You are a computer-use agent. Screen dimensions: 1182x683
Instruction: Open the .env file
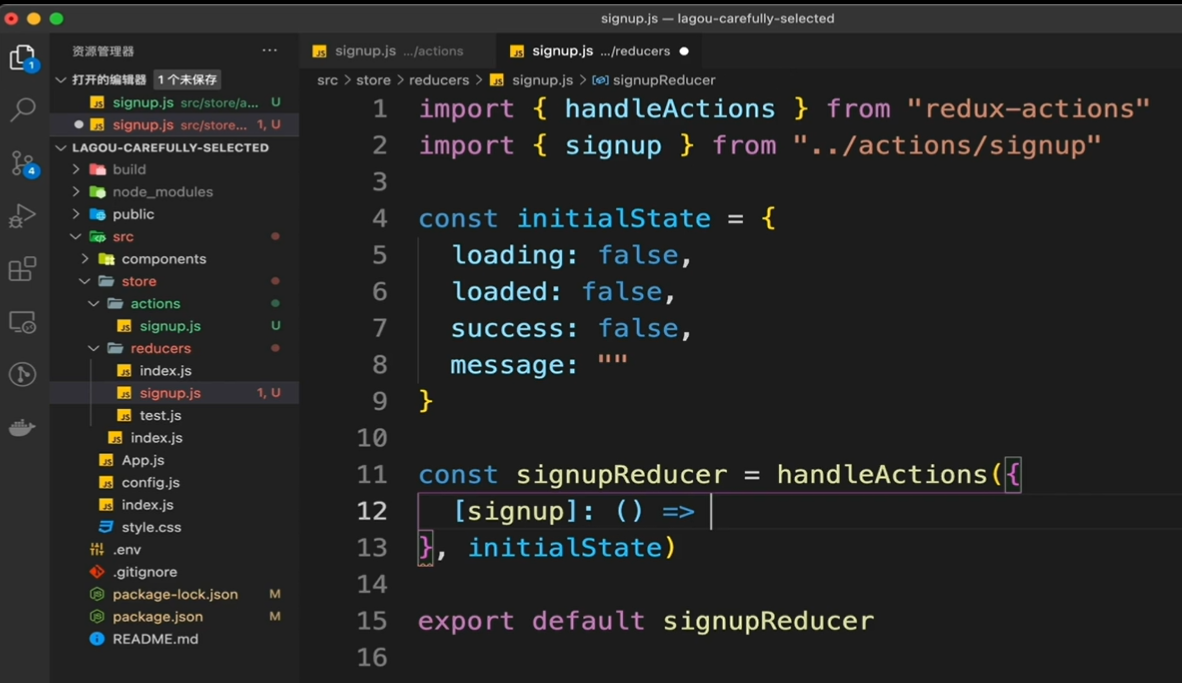(126, 550)
